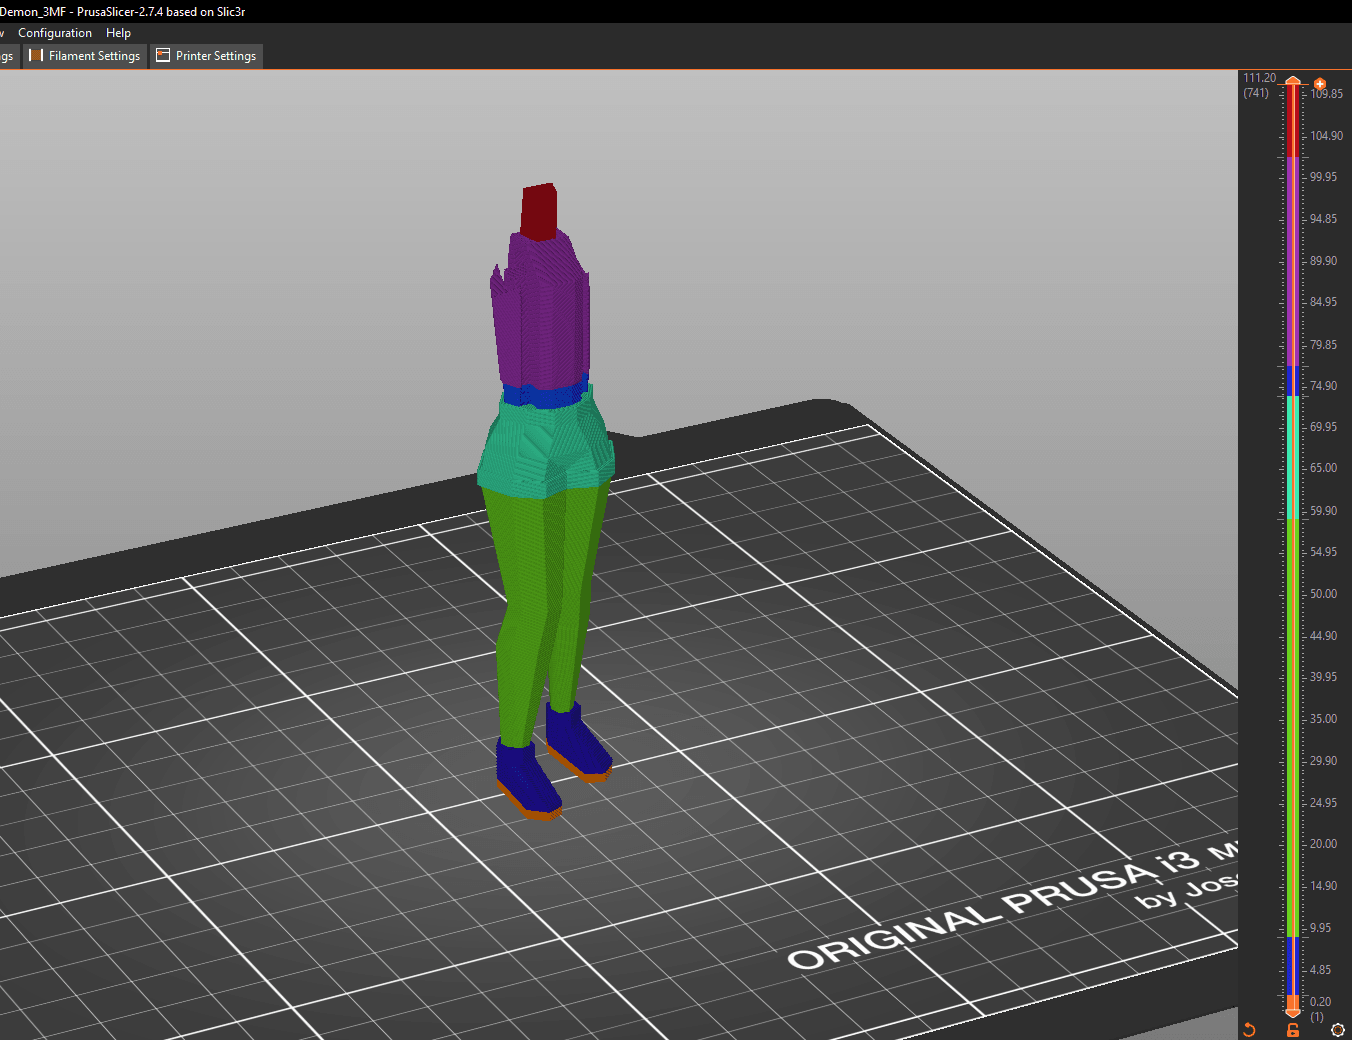Click the 104.90 height tick label
The image size is (1352, 1040).
click(x=1326, y=136)
